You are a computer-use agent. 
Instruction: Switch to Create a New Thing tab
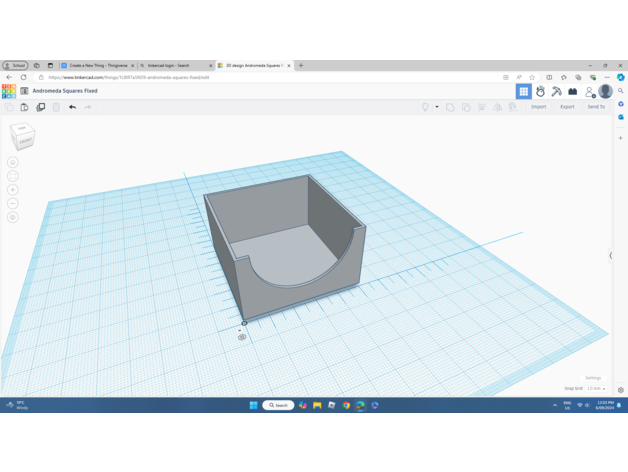[97, 65]
